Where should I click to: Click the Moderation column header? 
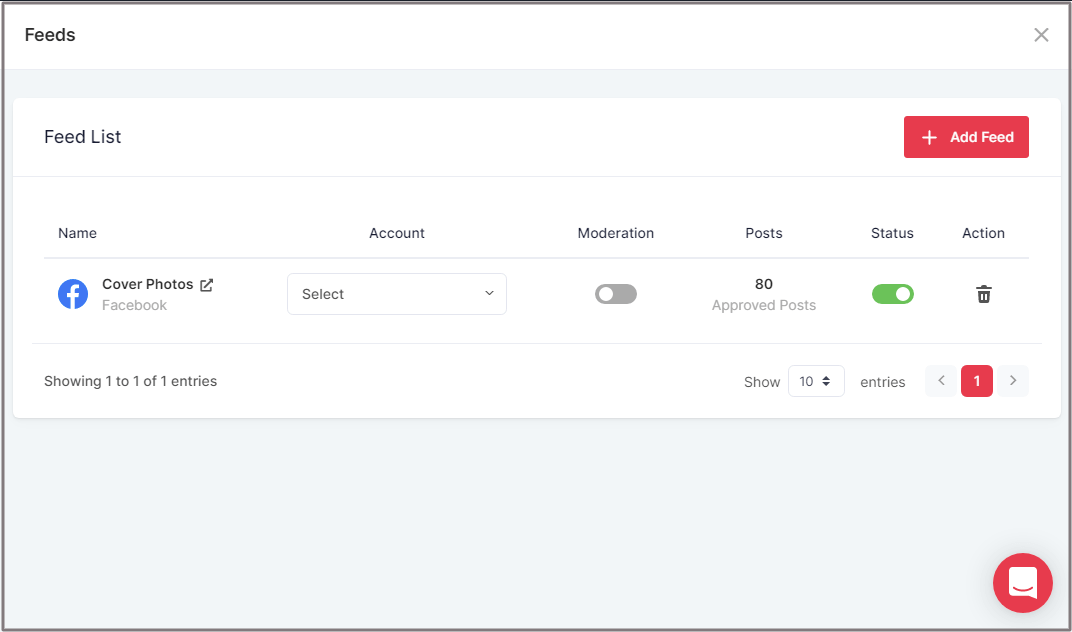pyautogui.click(x=616, y=233)
